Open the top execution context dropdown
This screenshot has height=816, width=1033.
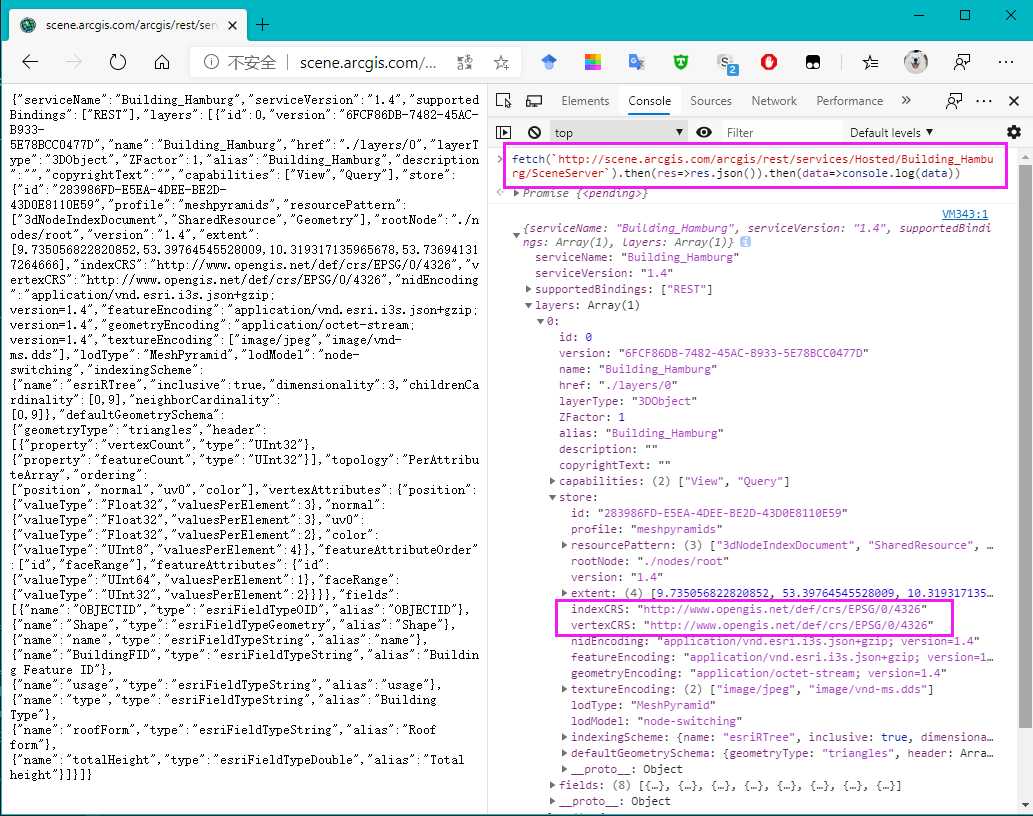pos(617,132)
